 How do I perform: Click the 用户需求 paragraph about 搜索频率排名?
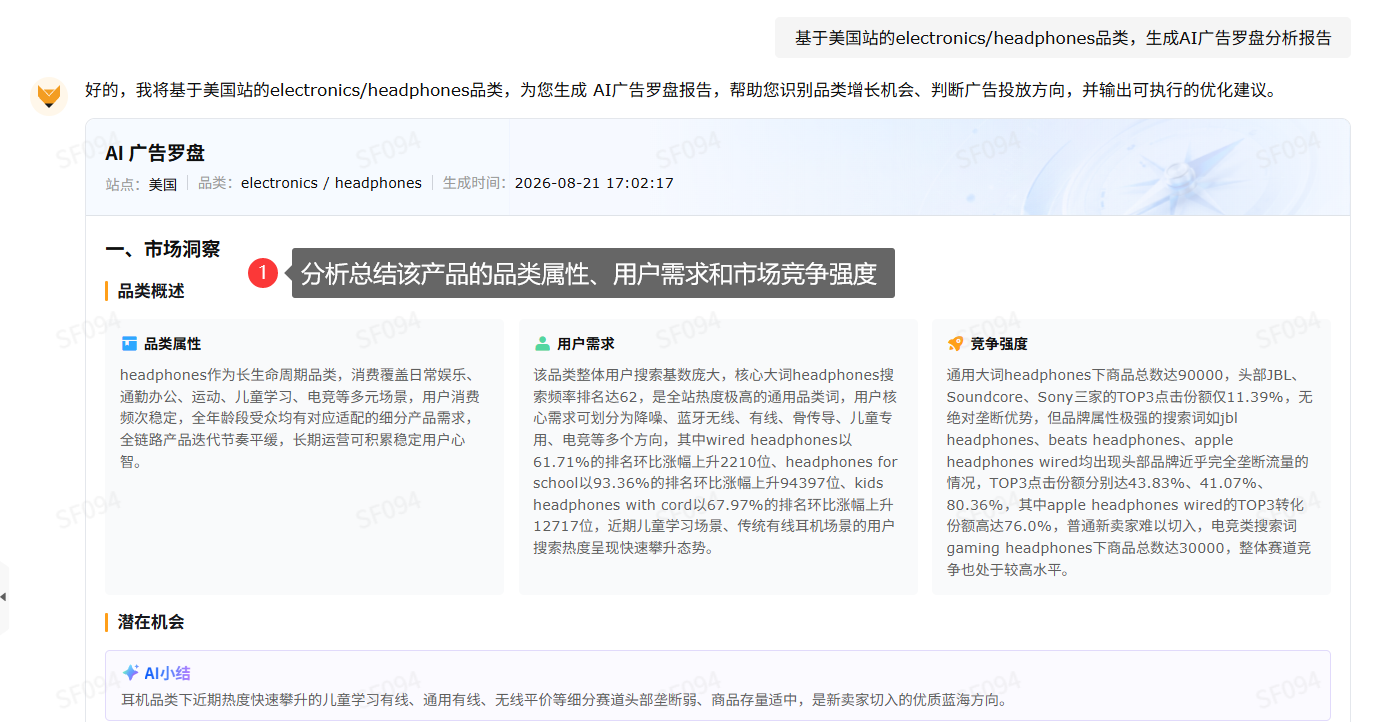pyautogui.click(x=716, y=462)
